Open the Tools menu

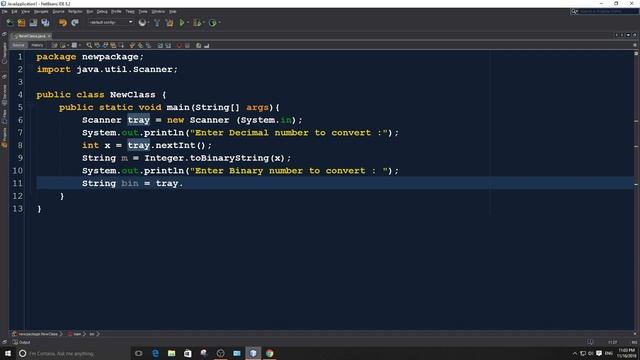point(143,11)
